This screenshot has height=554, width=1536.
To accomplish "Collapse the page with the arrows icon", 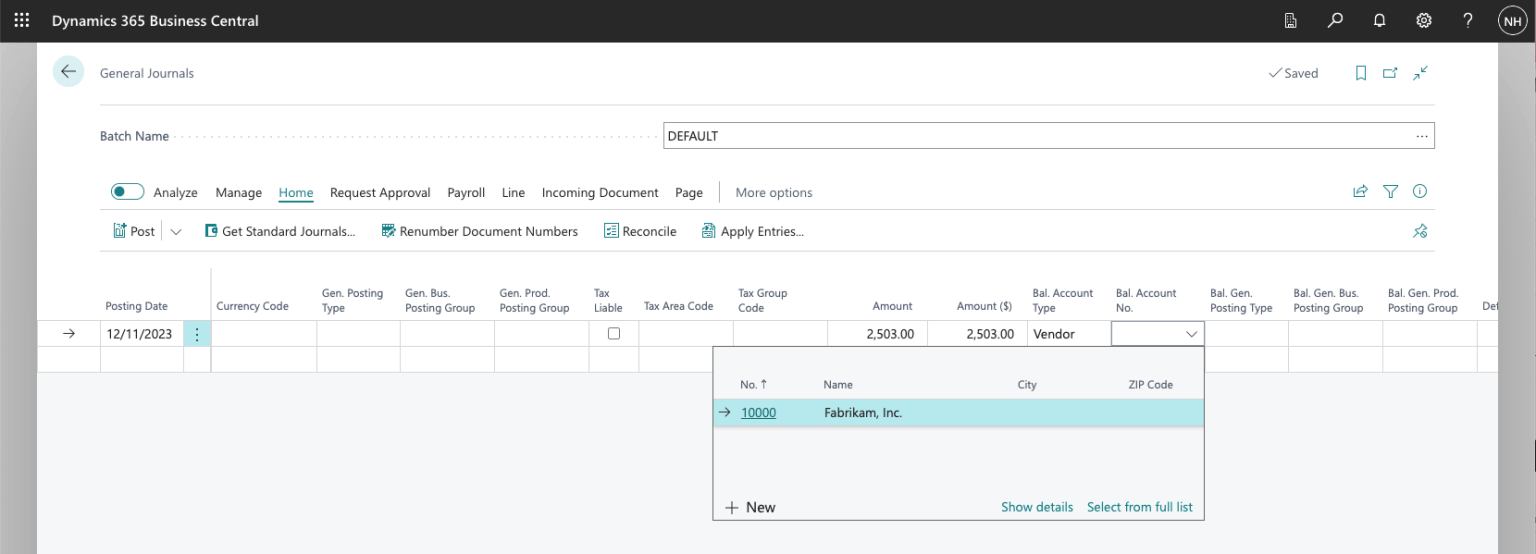I will click(1420, 73).
